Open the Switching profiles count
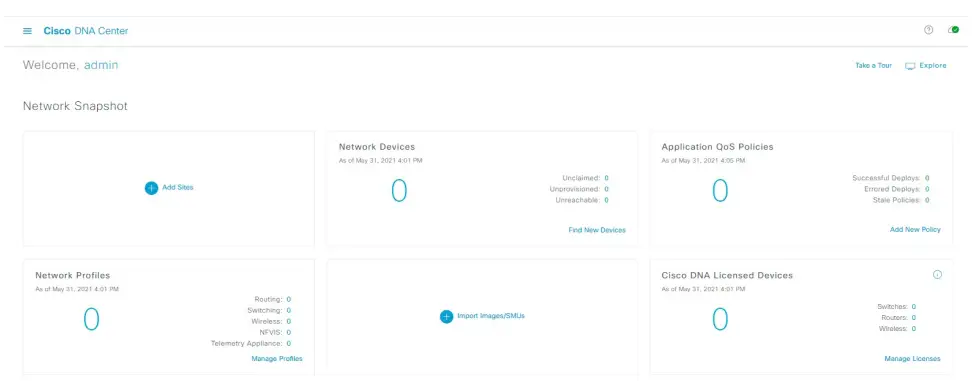The width and height of the screenshot is (974, 381). 289,310
